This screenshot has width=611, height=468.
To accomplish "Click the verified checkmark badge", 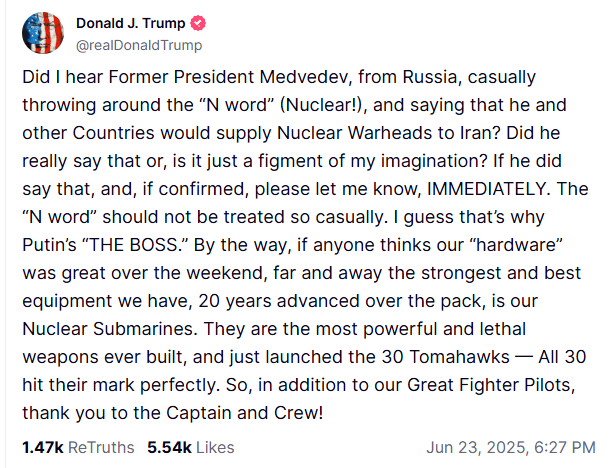I will click(x=198, y=24).
